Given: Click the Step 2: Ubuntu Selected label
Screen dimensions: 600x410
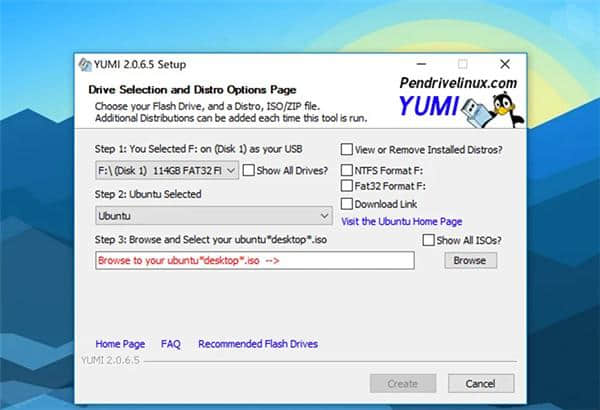Looking at the screenshot, I should pos(148,194).
